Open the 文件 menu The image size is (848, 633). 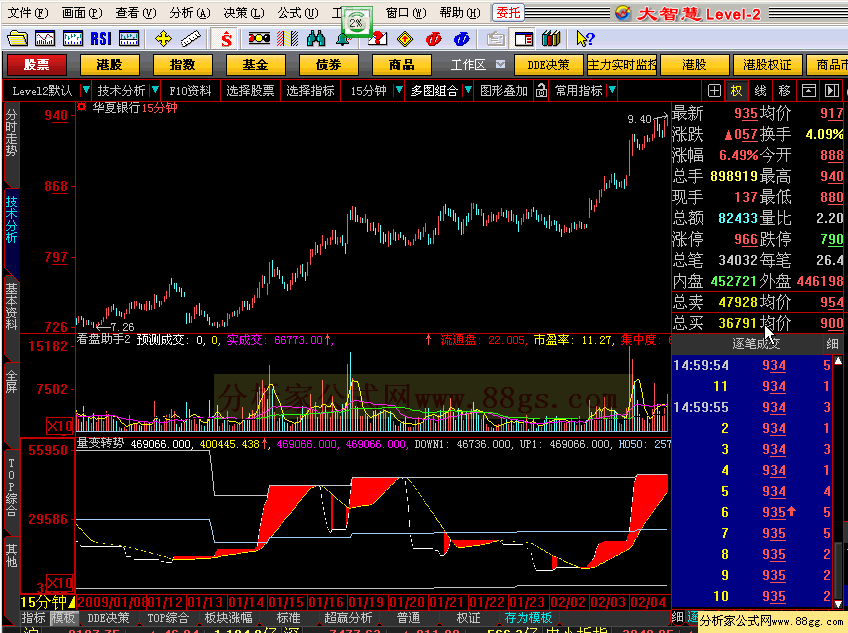pos(28,12)
